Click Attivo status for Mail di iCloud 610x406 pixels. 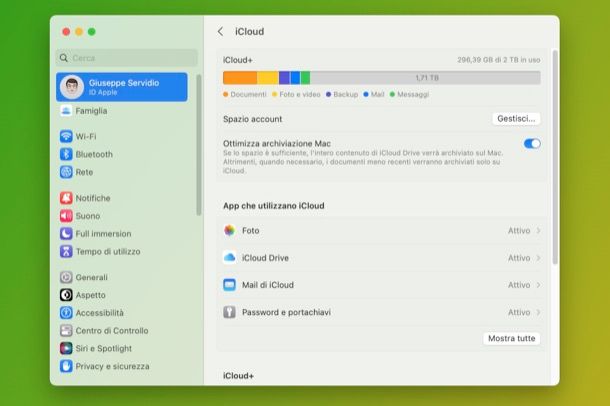(519, 285)
